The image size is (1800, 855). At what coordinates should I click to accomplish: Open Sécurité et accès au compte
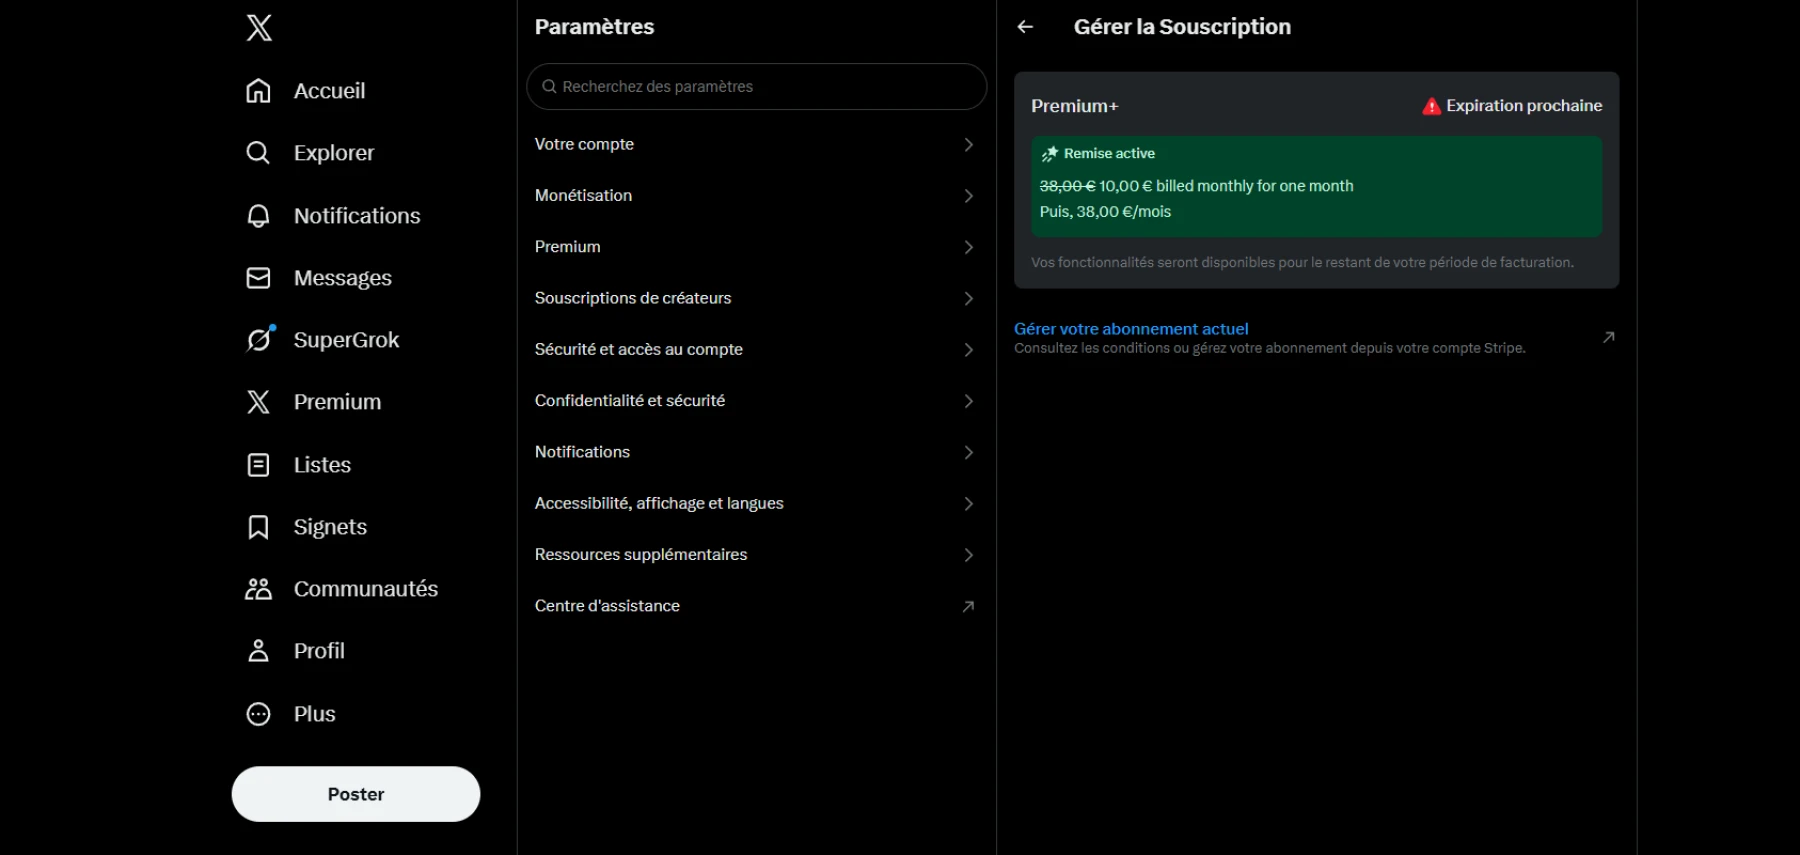pyautogui.click(x=639, y=349)
